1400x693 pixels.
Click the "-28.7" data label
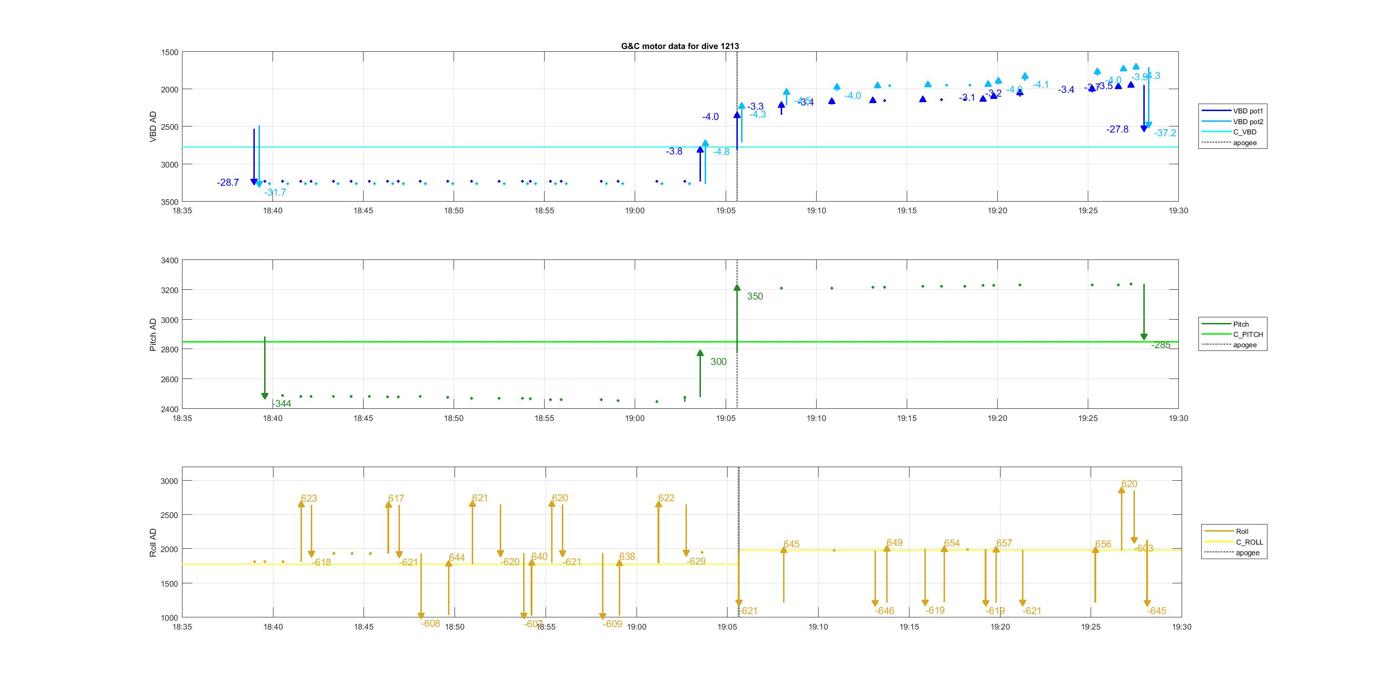pyautogui.click(x=228, y=183)
